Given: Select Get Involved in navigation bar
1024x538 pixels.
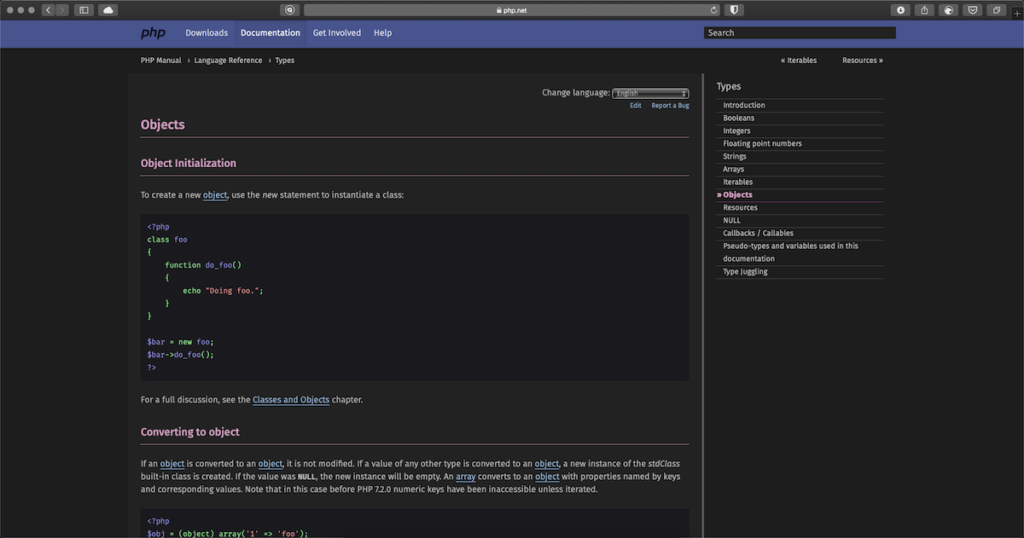Looking at the screenshot, I should click(x=336, y=33).
